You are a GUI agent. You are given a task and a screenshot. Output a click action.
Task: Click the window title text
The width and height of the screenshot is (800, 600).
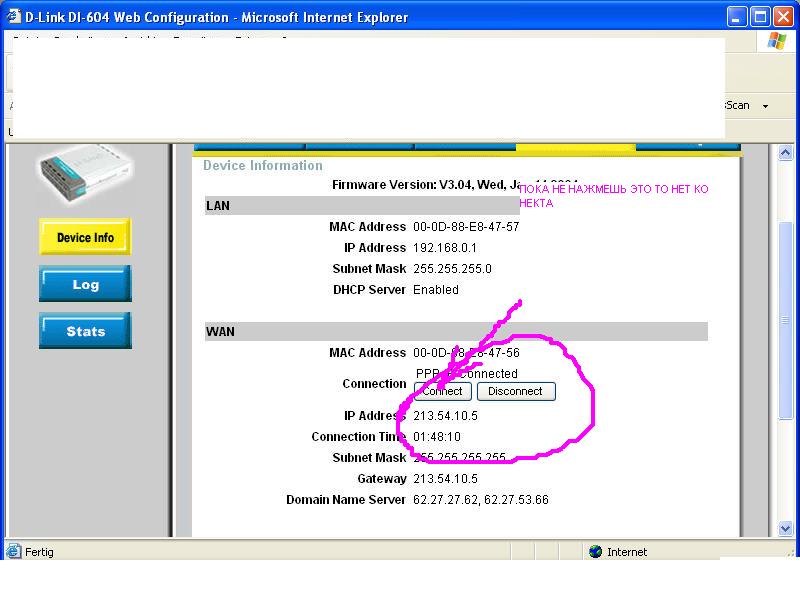click(x=217, y=17)
